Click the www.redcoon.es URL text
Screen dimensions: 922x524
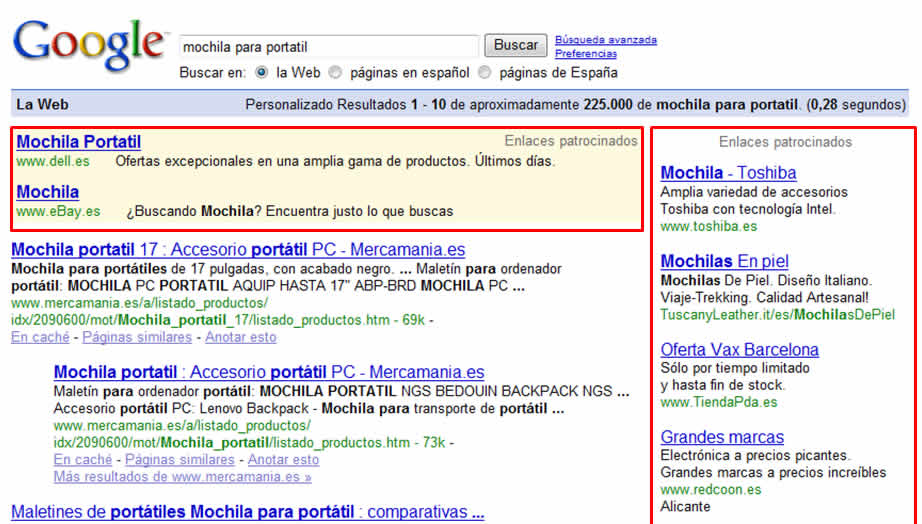[710, 489]
